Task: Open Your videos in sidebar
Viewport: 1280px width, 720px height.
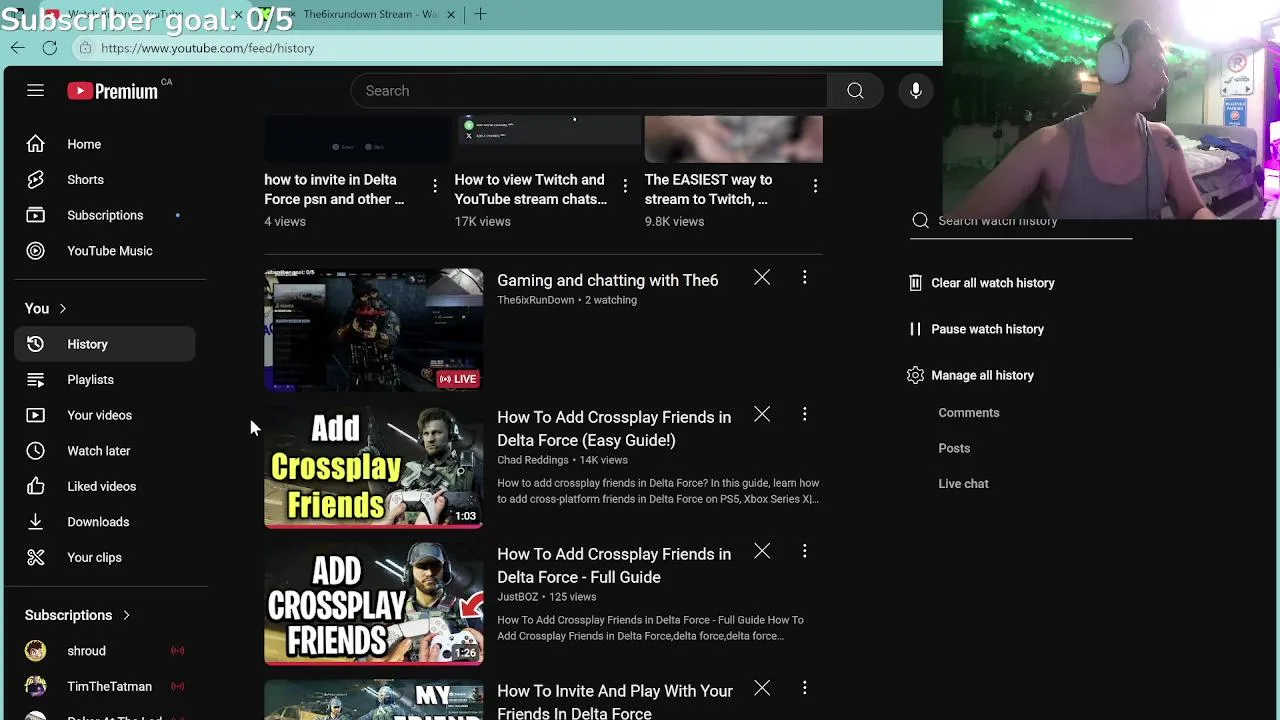Action: click(105, 415)
